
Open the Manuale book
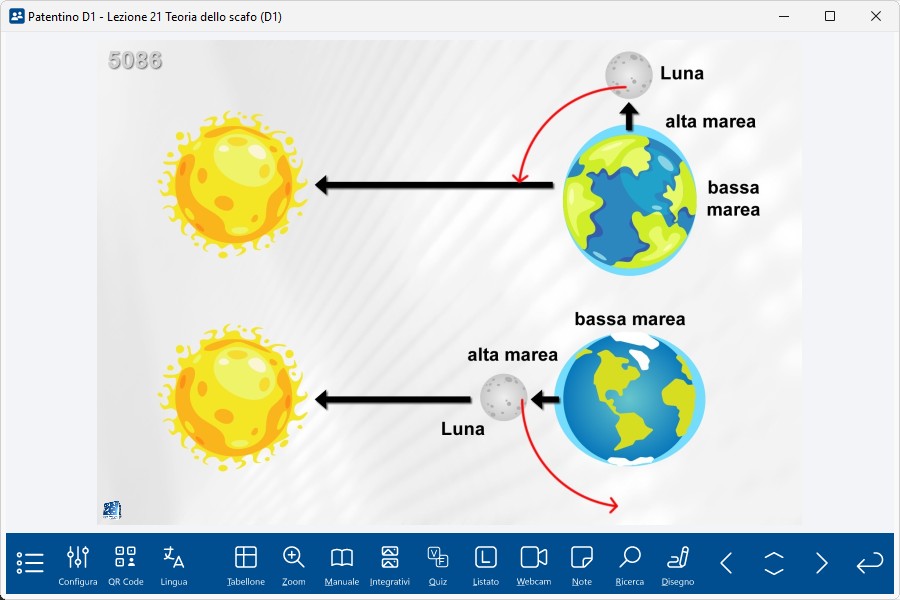coord(342,564)
